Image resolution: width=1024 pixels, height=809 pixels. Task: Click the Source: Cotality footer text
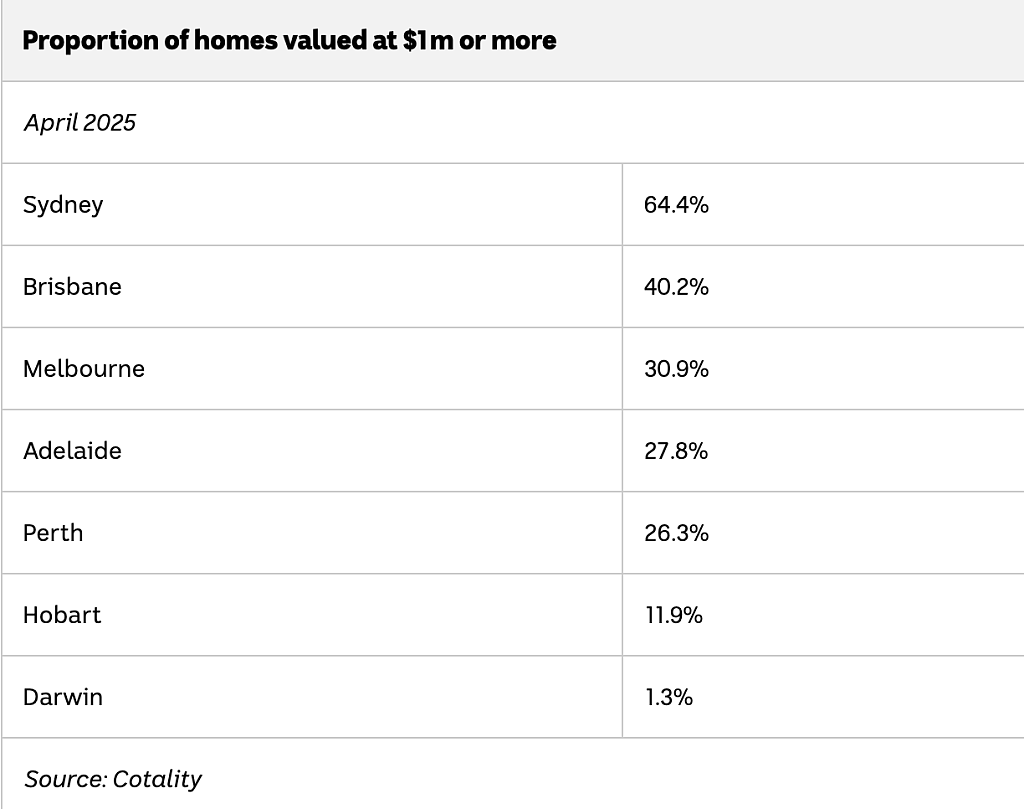click(x=113, y=779)
